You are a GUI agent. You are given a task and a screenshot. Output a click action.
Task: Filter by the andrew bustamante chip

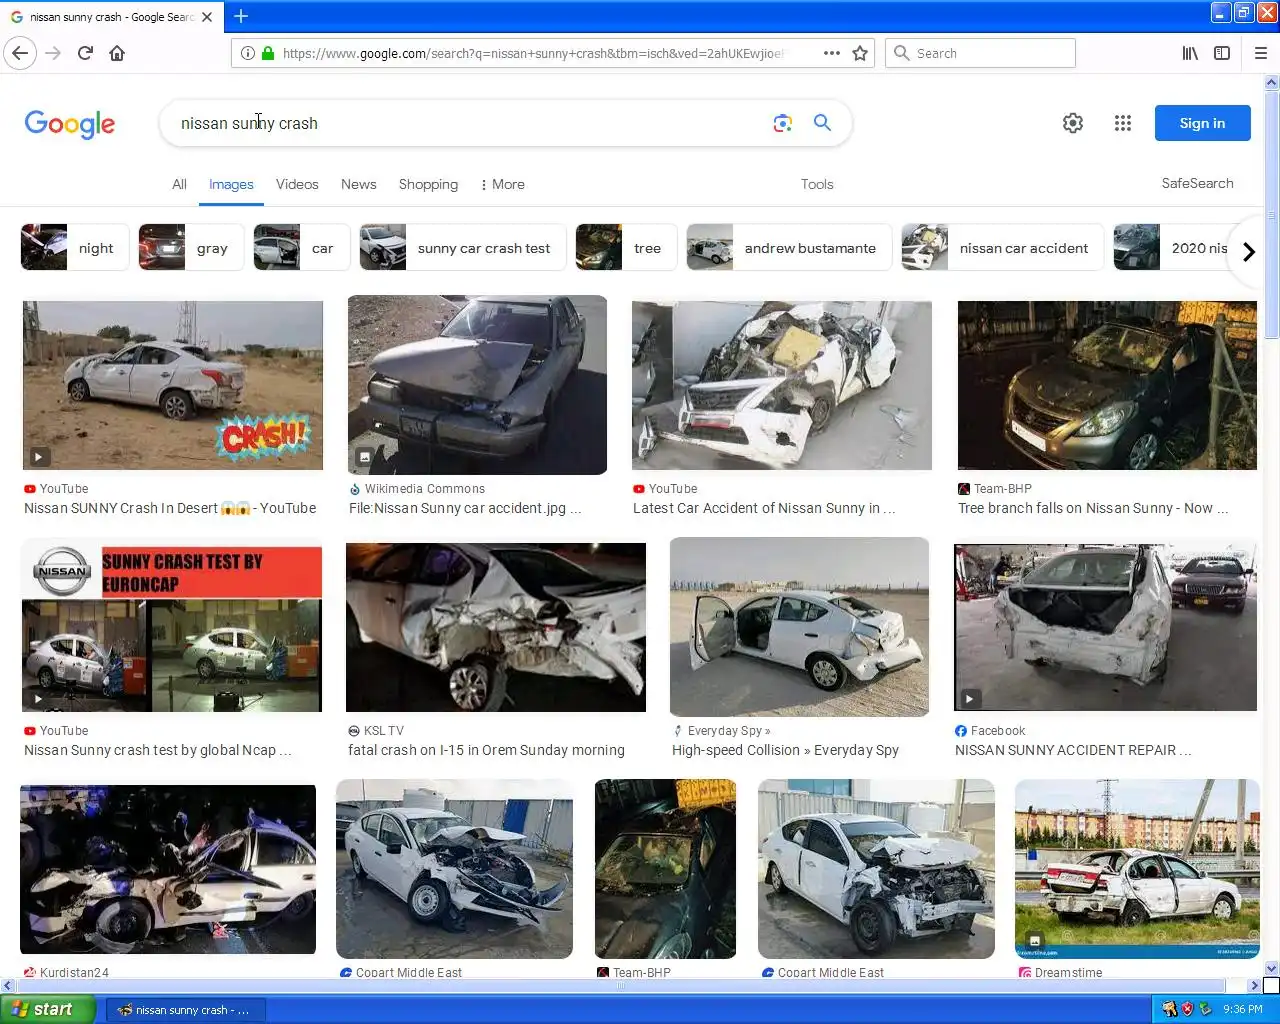[789, 248]
